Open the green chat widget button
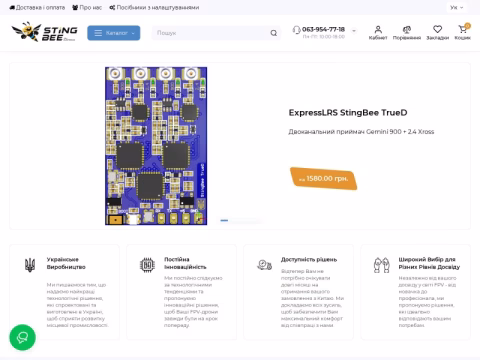The height and width of the screenshot is (360, 480). pyautogui.click(x=22, y=337)
